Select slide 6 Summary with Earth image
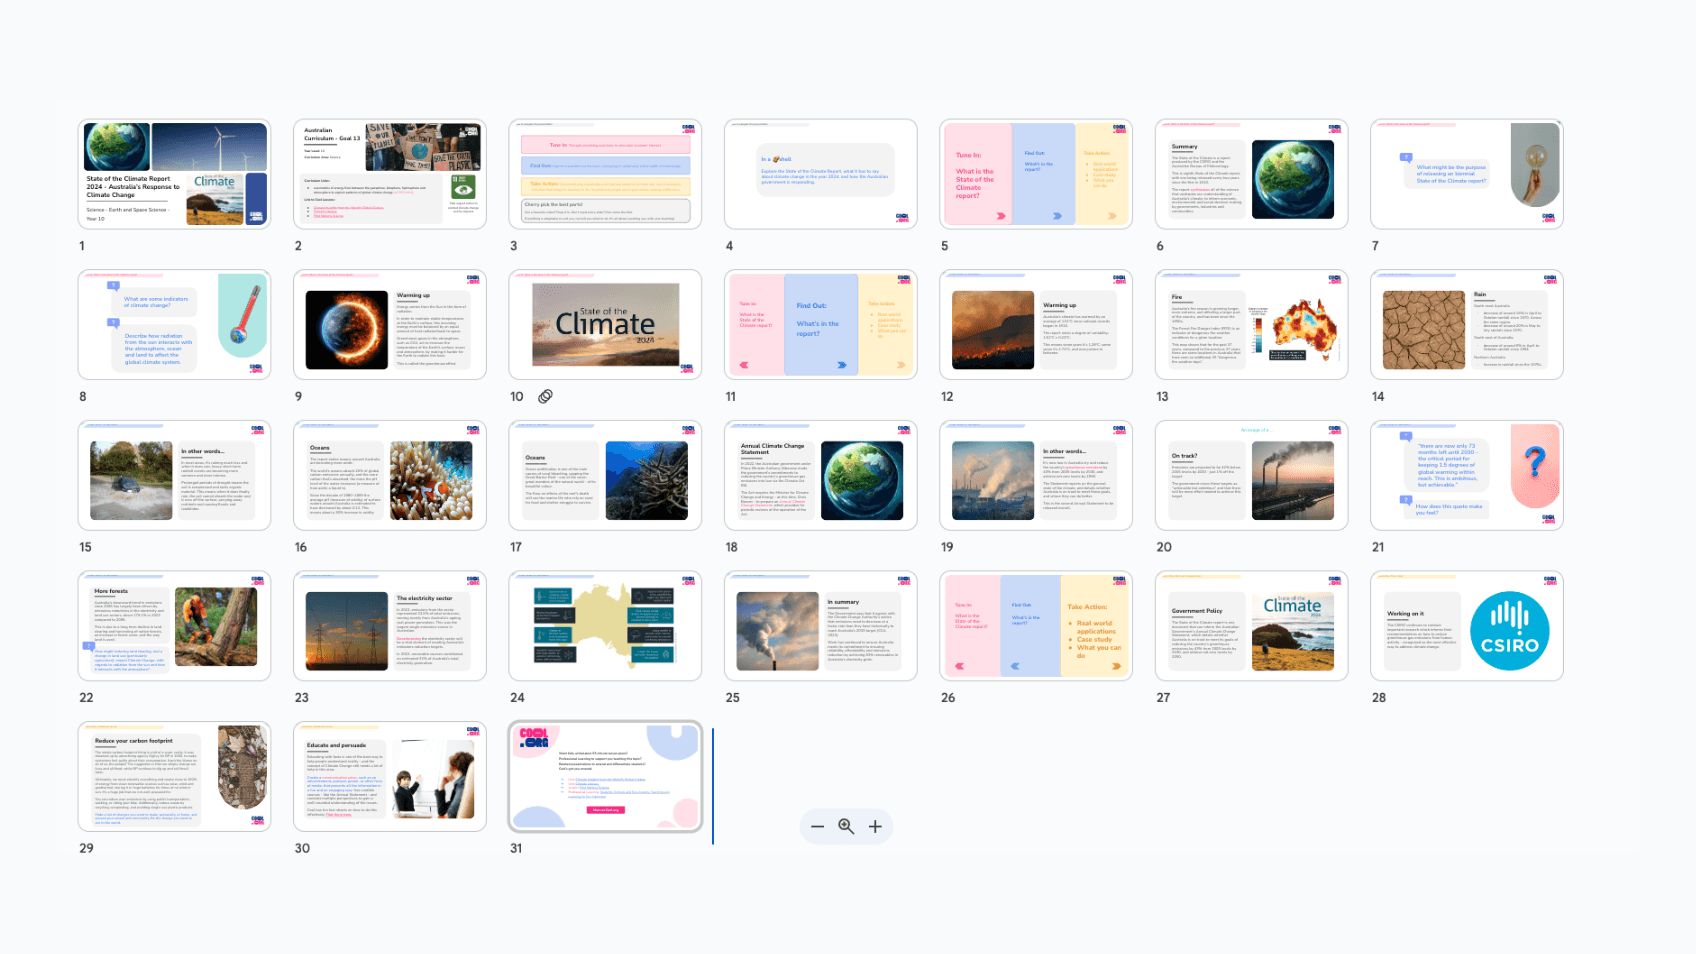 (1252, 174)
